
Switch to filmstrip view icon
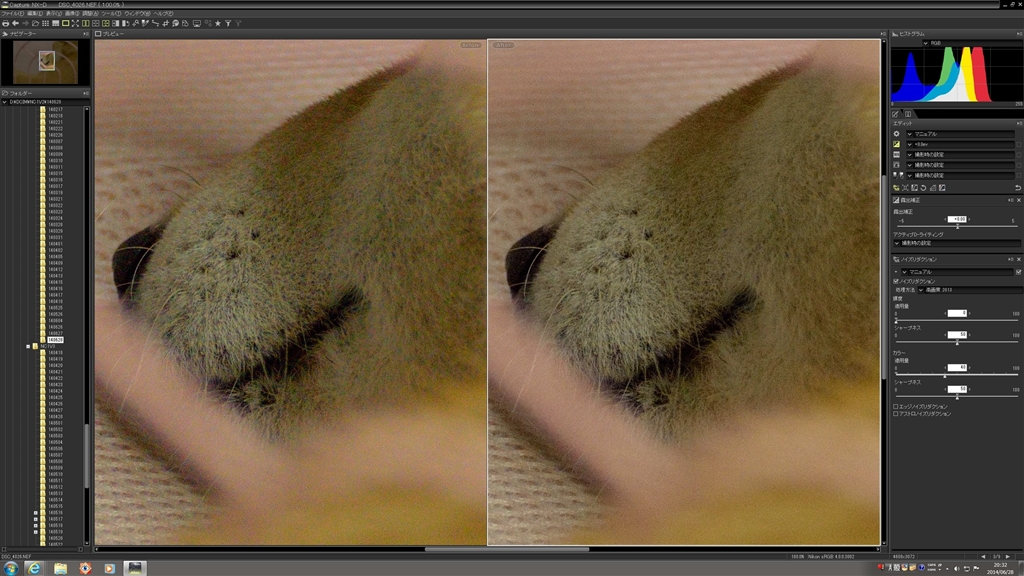[56, 24]
